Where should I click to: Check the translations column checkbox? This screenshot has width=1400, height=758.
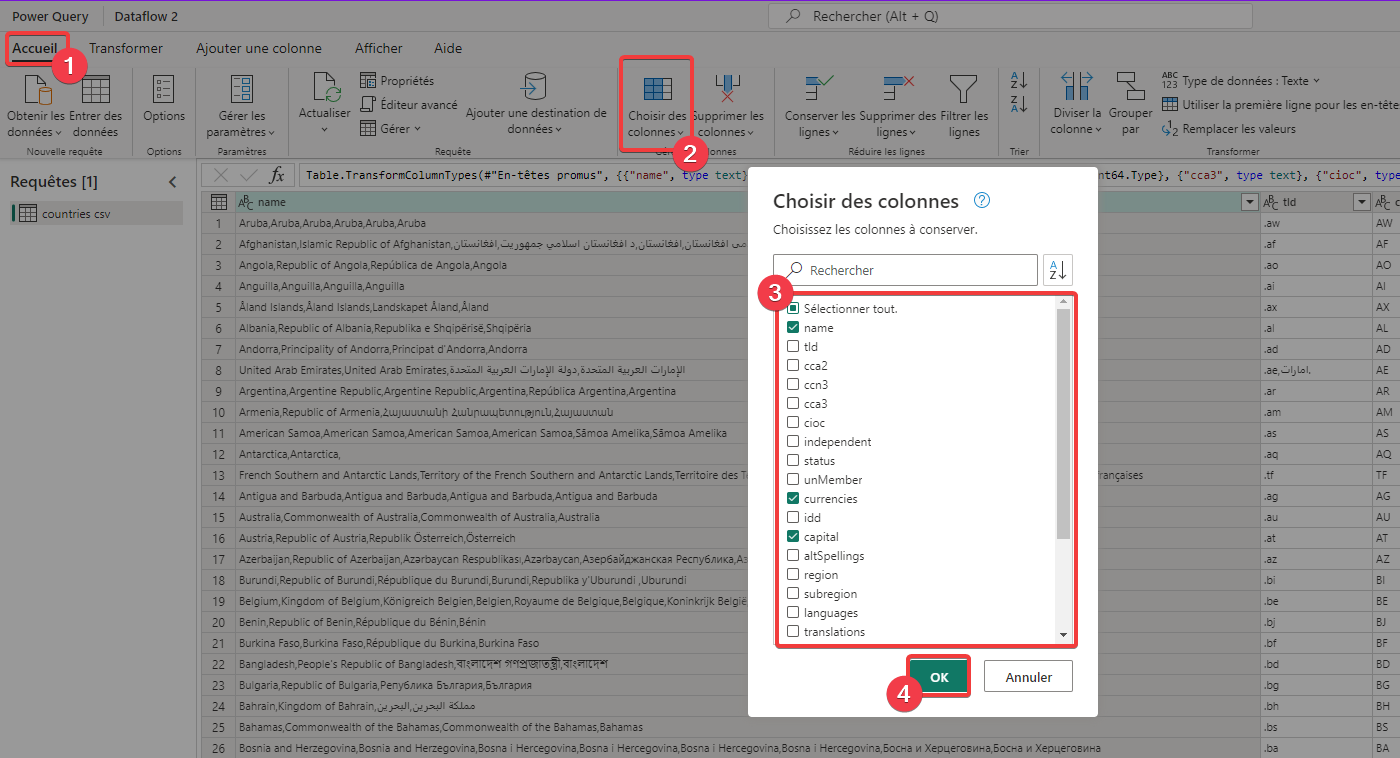click(793, 632)
